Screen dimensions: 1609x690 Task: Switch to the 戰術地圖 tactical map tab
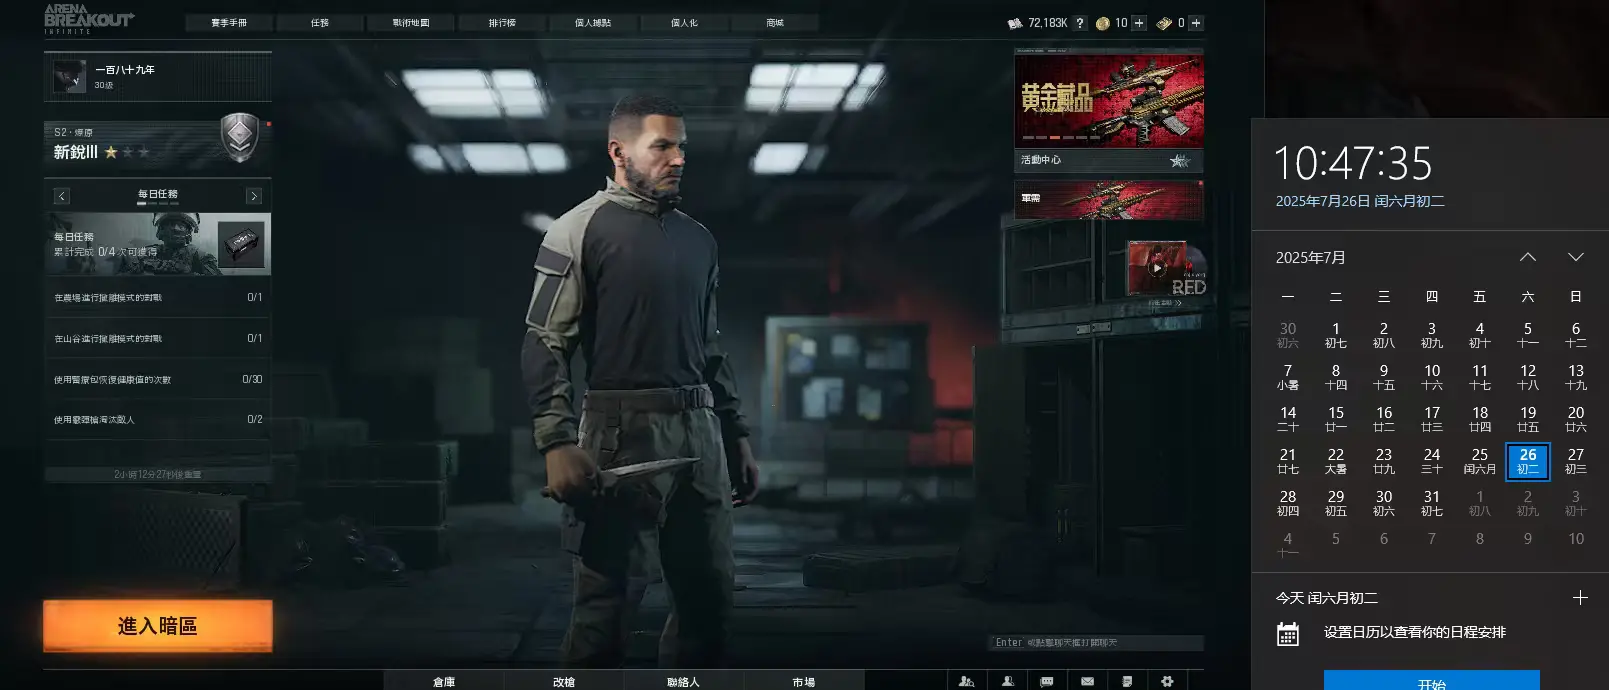(411, 22)
